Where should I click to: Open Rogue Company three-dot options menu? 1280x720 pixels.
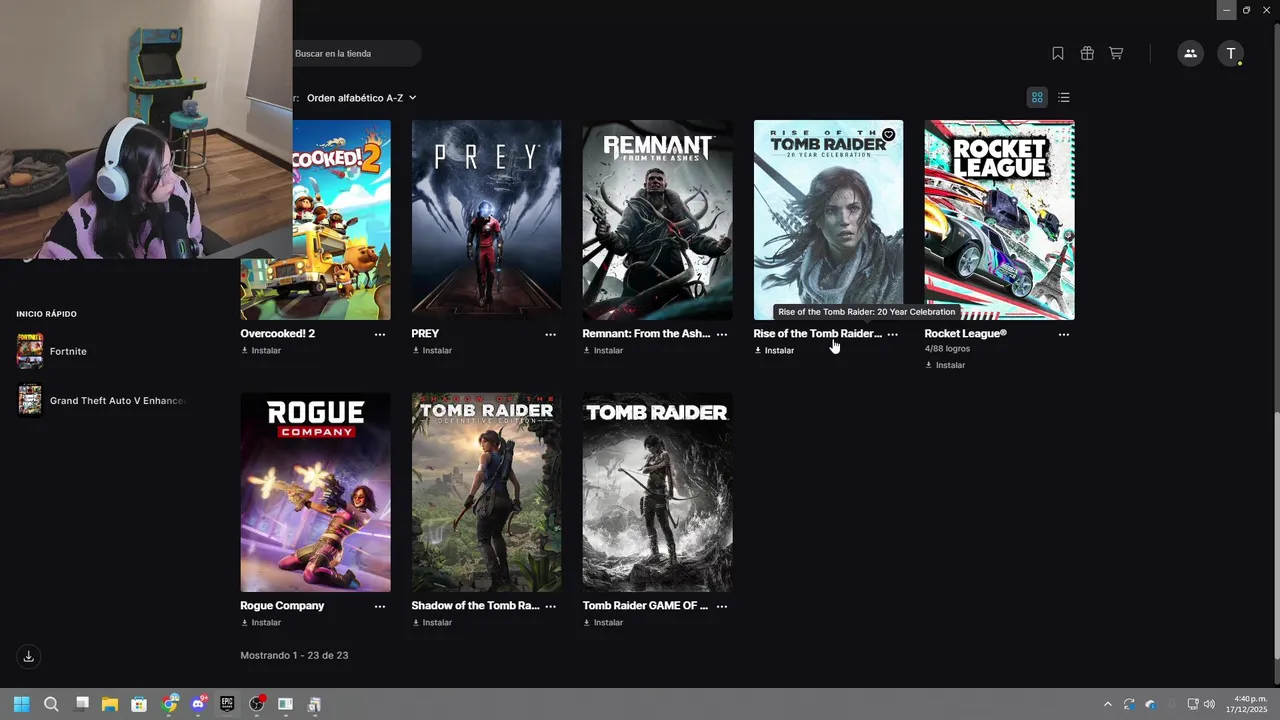coord(380,606)
